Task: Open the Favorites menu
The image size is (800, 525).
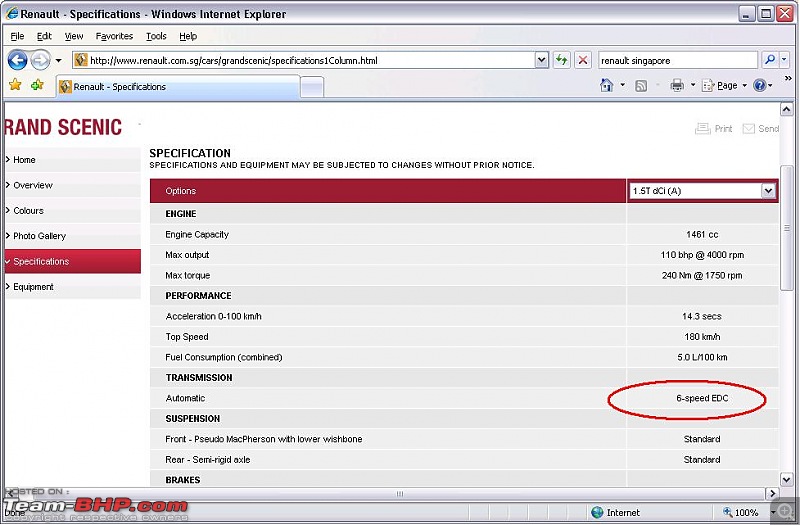Action: click(x=114, y=36)
